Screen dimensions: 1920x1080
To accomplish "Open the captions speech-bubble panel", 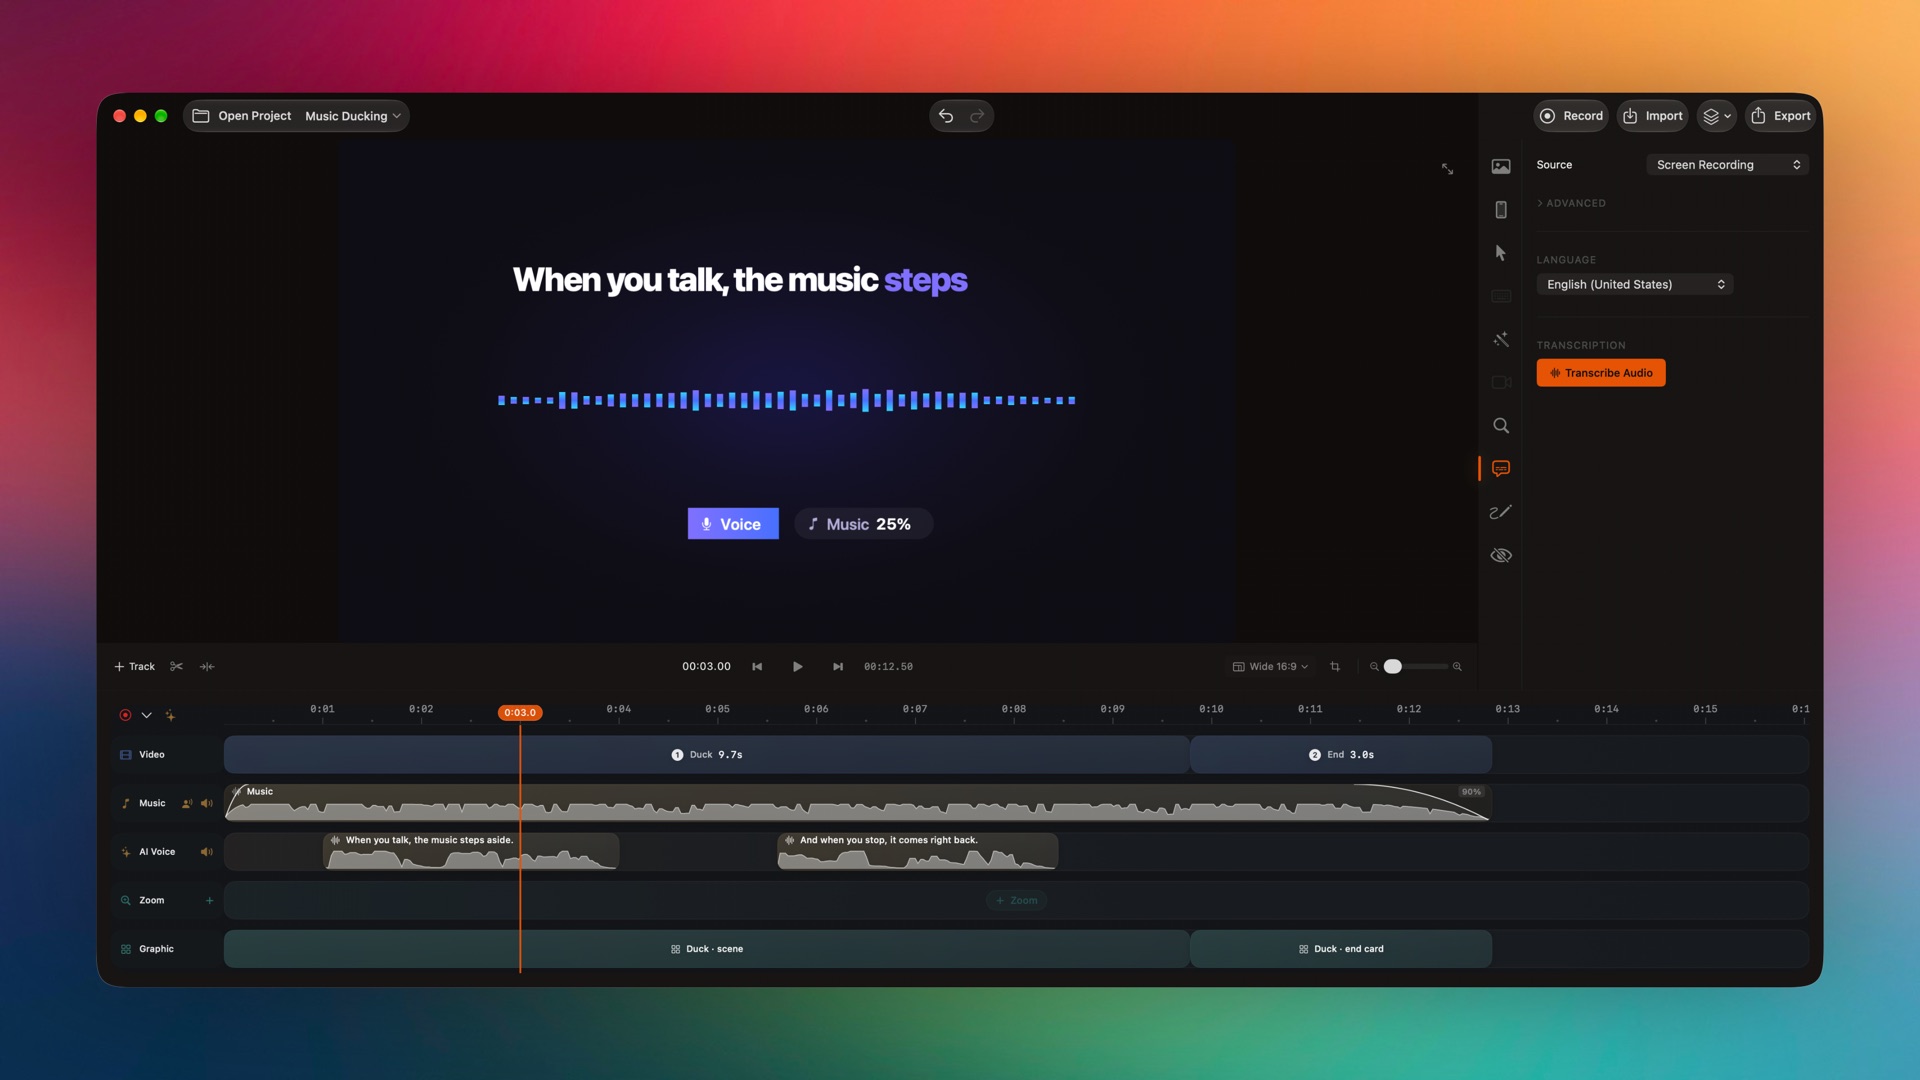I will click(1500, 468).
